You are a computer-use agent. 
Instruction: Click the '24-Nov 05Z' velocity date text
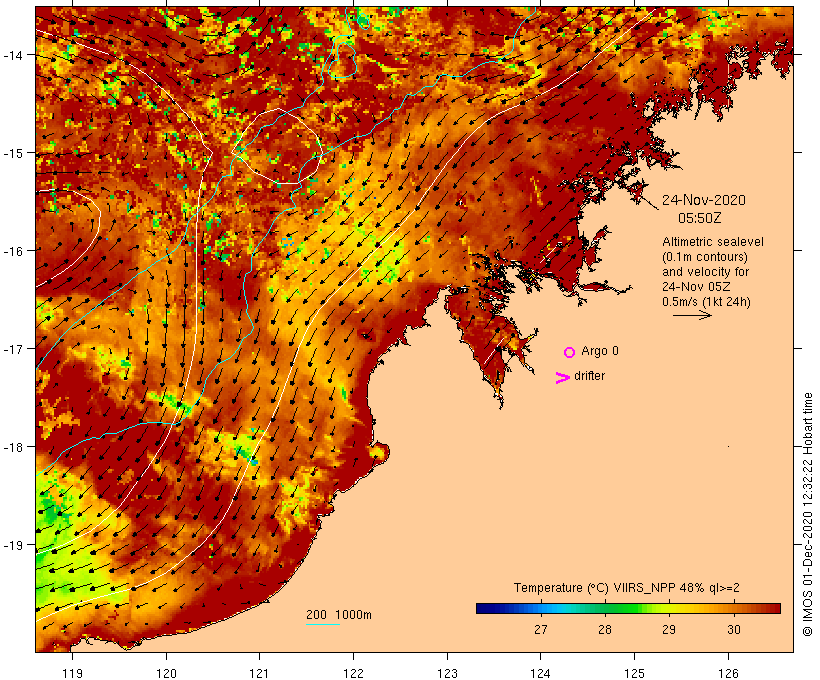pyautogui.click(x=696, y=287)
